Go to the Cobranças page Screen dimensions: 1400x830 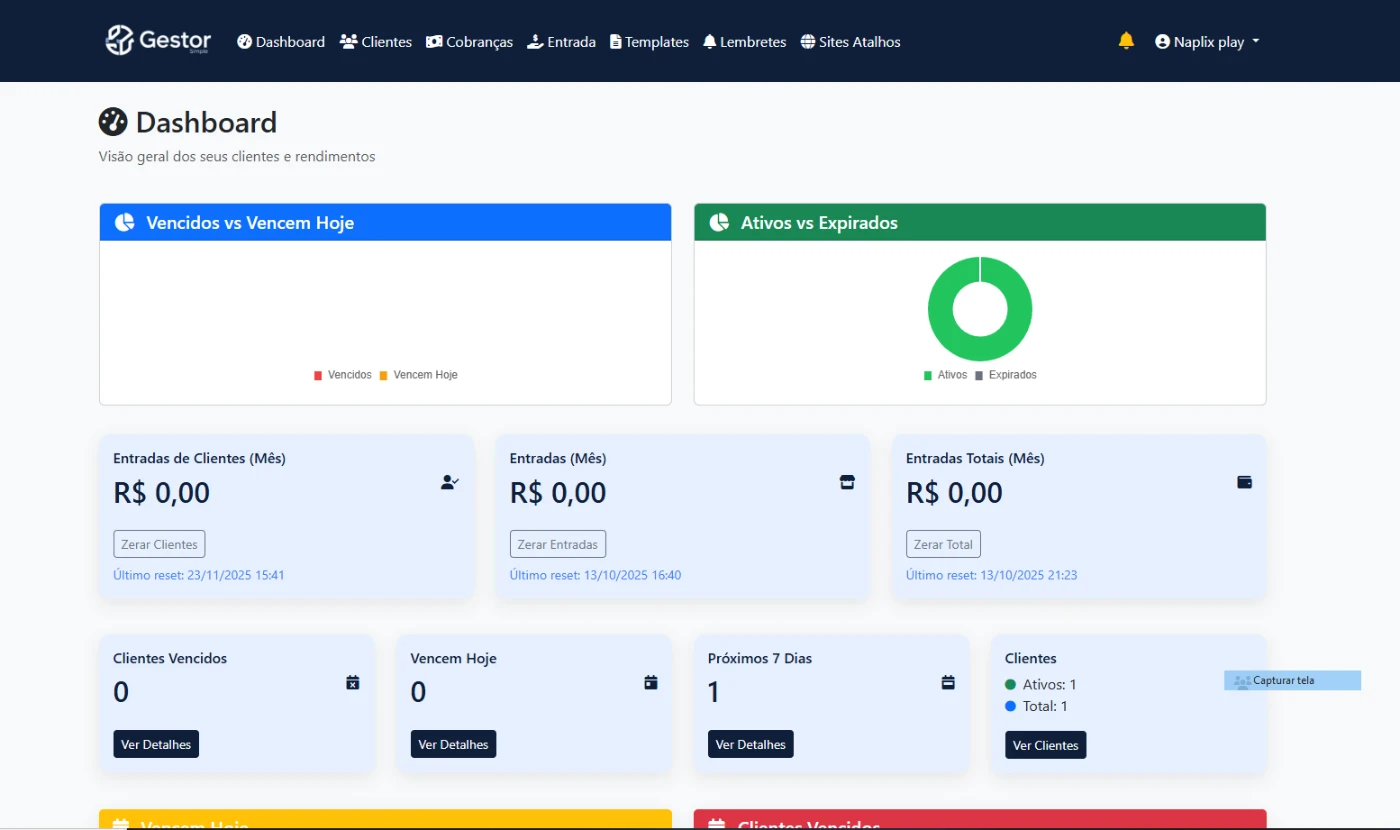coord(469,42)
